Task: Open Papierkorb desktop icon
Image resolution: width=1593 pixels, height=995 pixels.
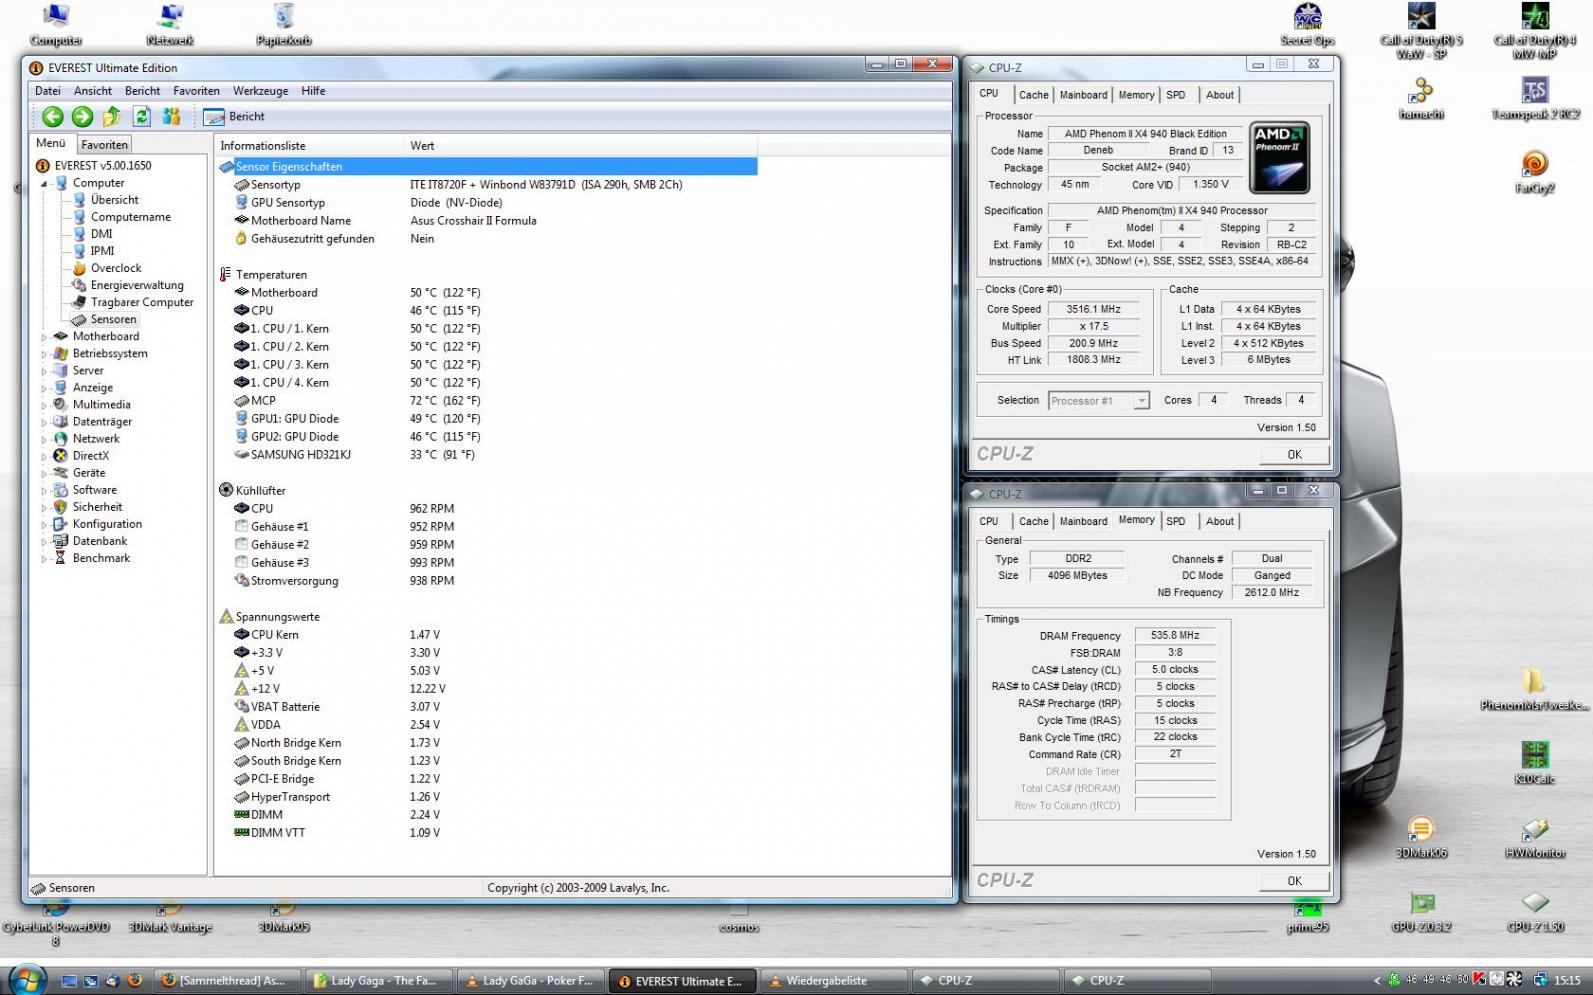Action: (x=284, y=25)
